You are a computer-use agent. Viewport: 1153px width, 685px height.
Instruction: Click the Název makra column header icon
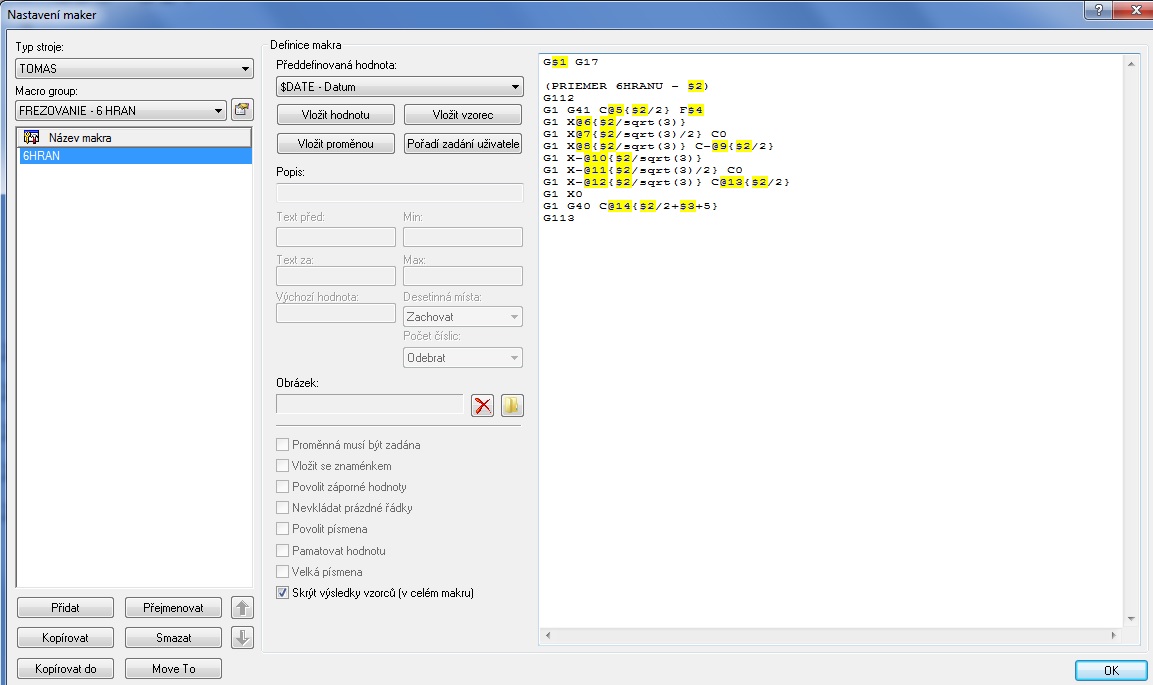coord(32,137)
